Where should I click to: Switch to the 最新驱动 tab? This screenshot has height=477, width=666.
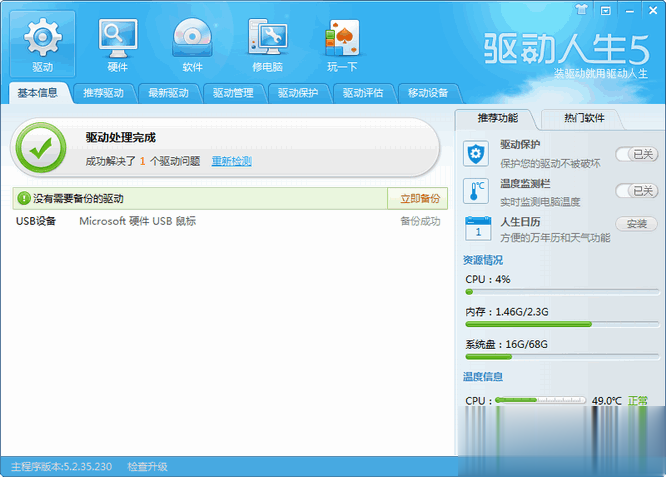pyautogui.click(x=169, y=93)
